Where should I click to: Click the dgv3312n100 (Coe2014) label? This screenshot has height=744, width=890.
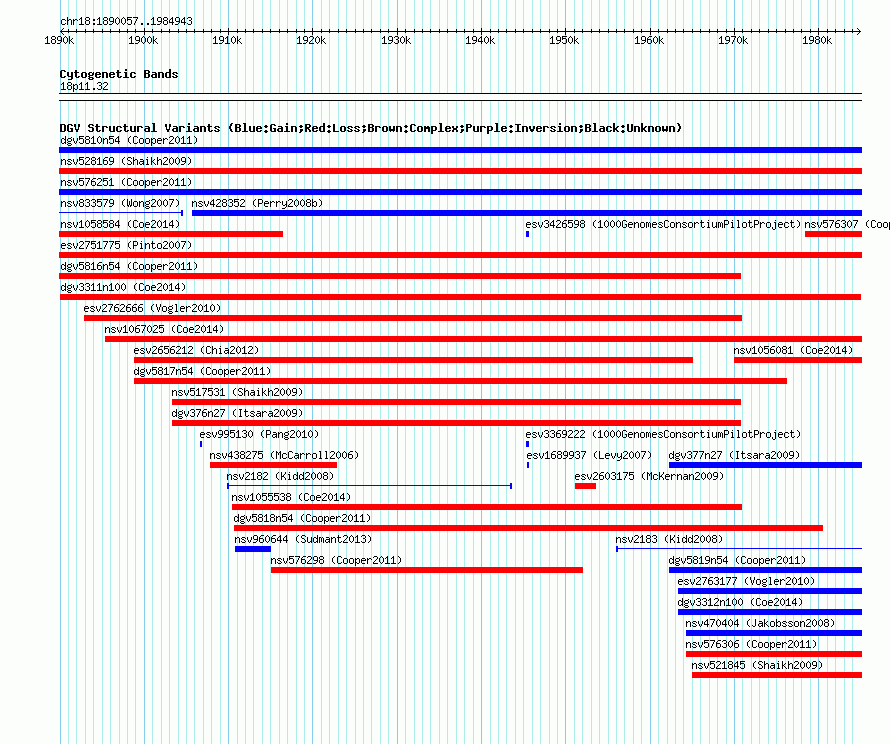point(740,602)
